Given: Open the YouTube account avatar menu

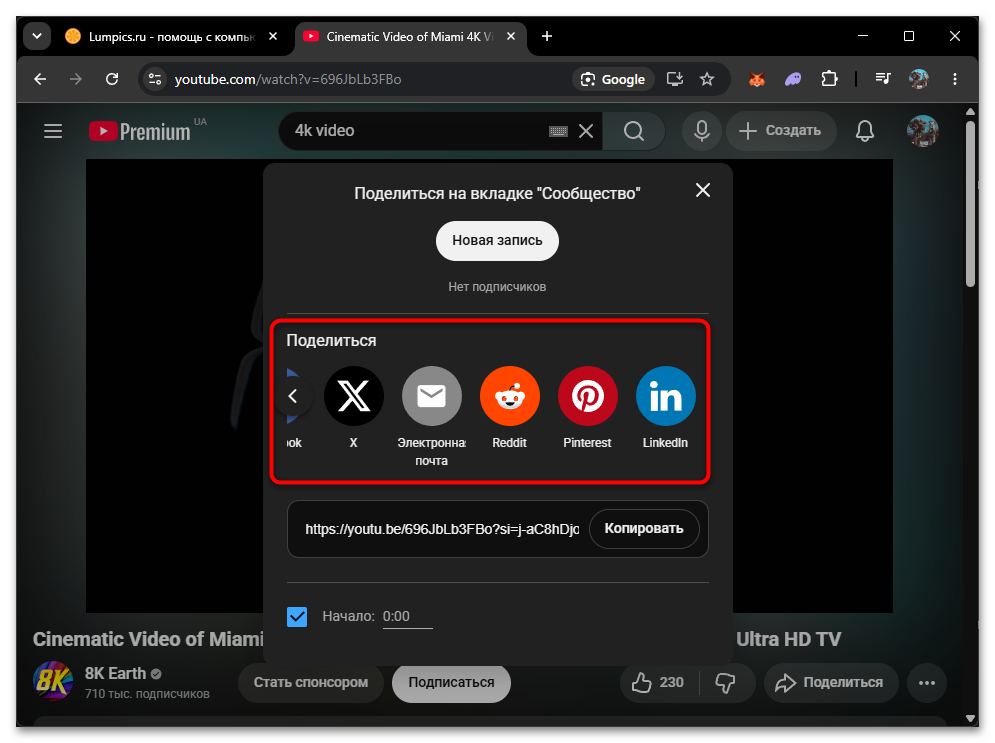Looking at the screenshot, I should (x=922, y=131).
